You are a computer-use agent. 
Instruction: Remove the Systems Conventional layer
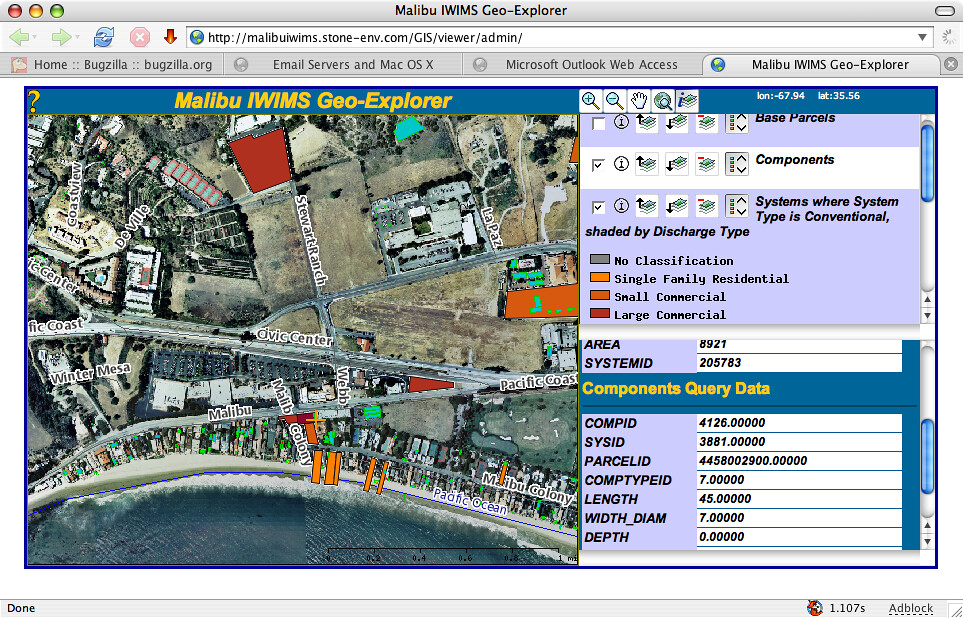pyautogui.click(x=706, y=206)
